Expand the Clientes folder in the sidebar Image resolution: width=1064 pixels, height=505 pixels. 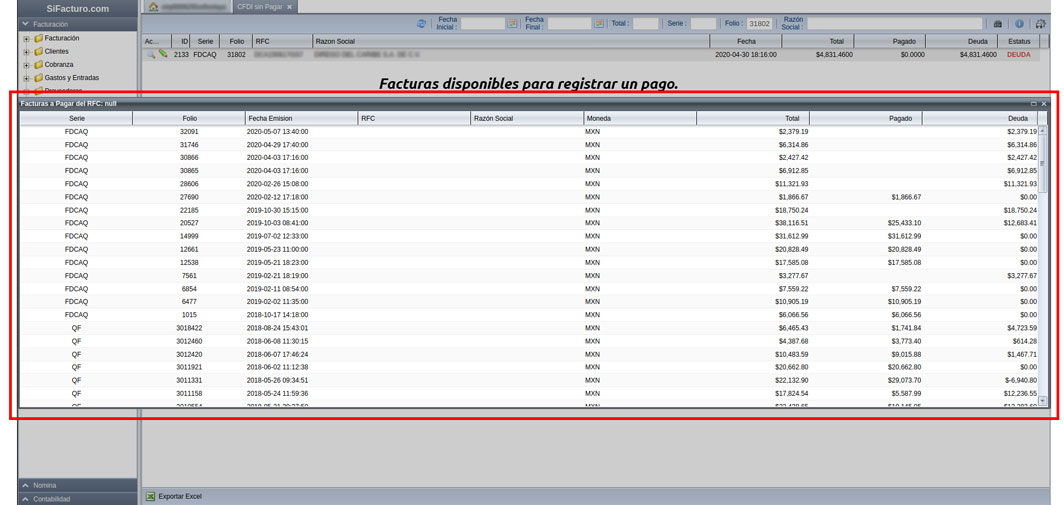pos(27,52)
